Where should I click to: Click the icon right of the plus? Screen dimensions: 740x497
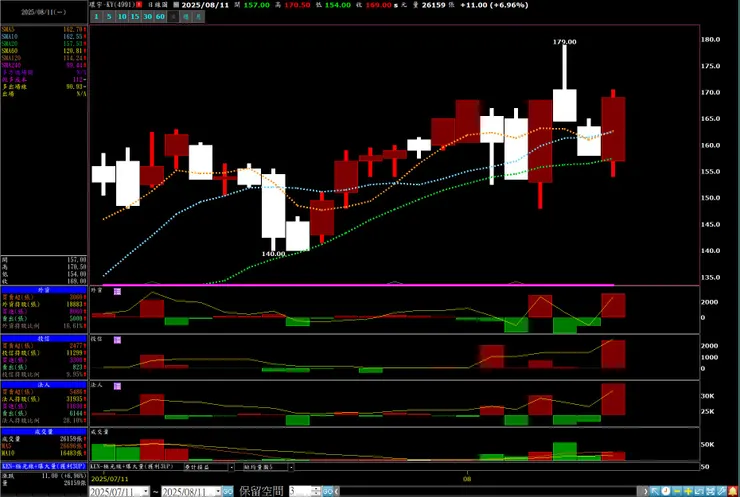pyautogui.click(x=699, y=491)
